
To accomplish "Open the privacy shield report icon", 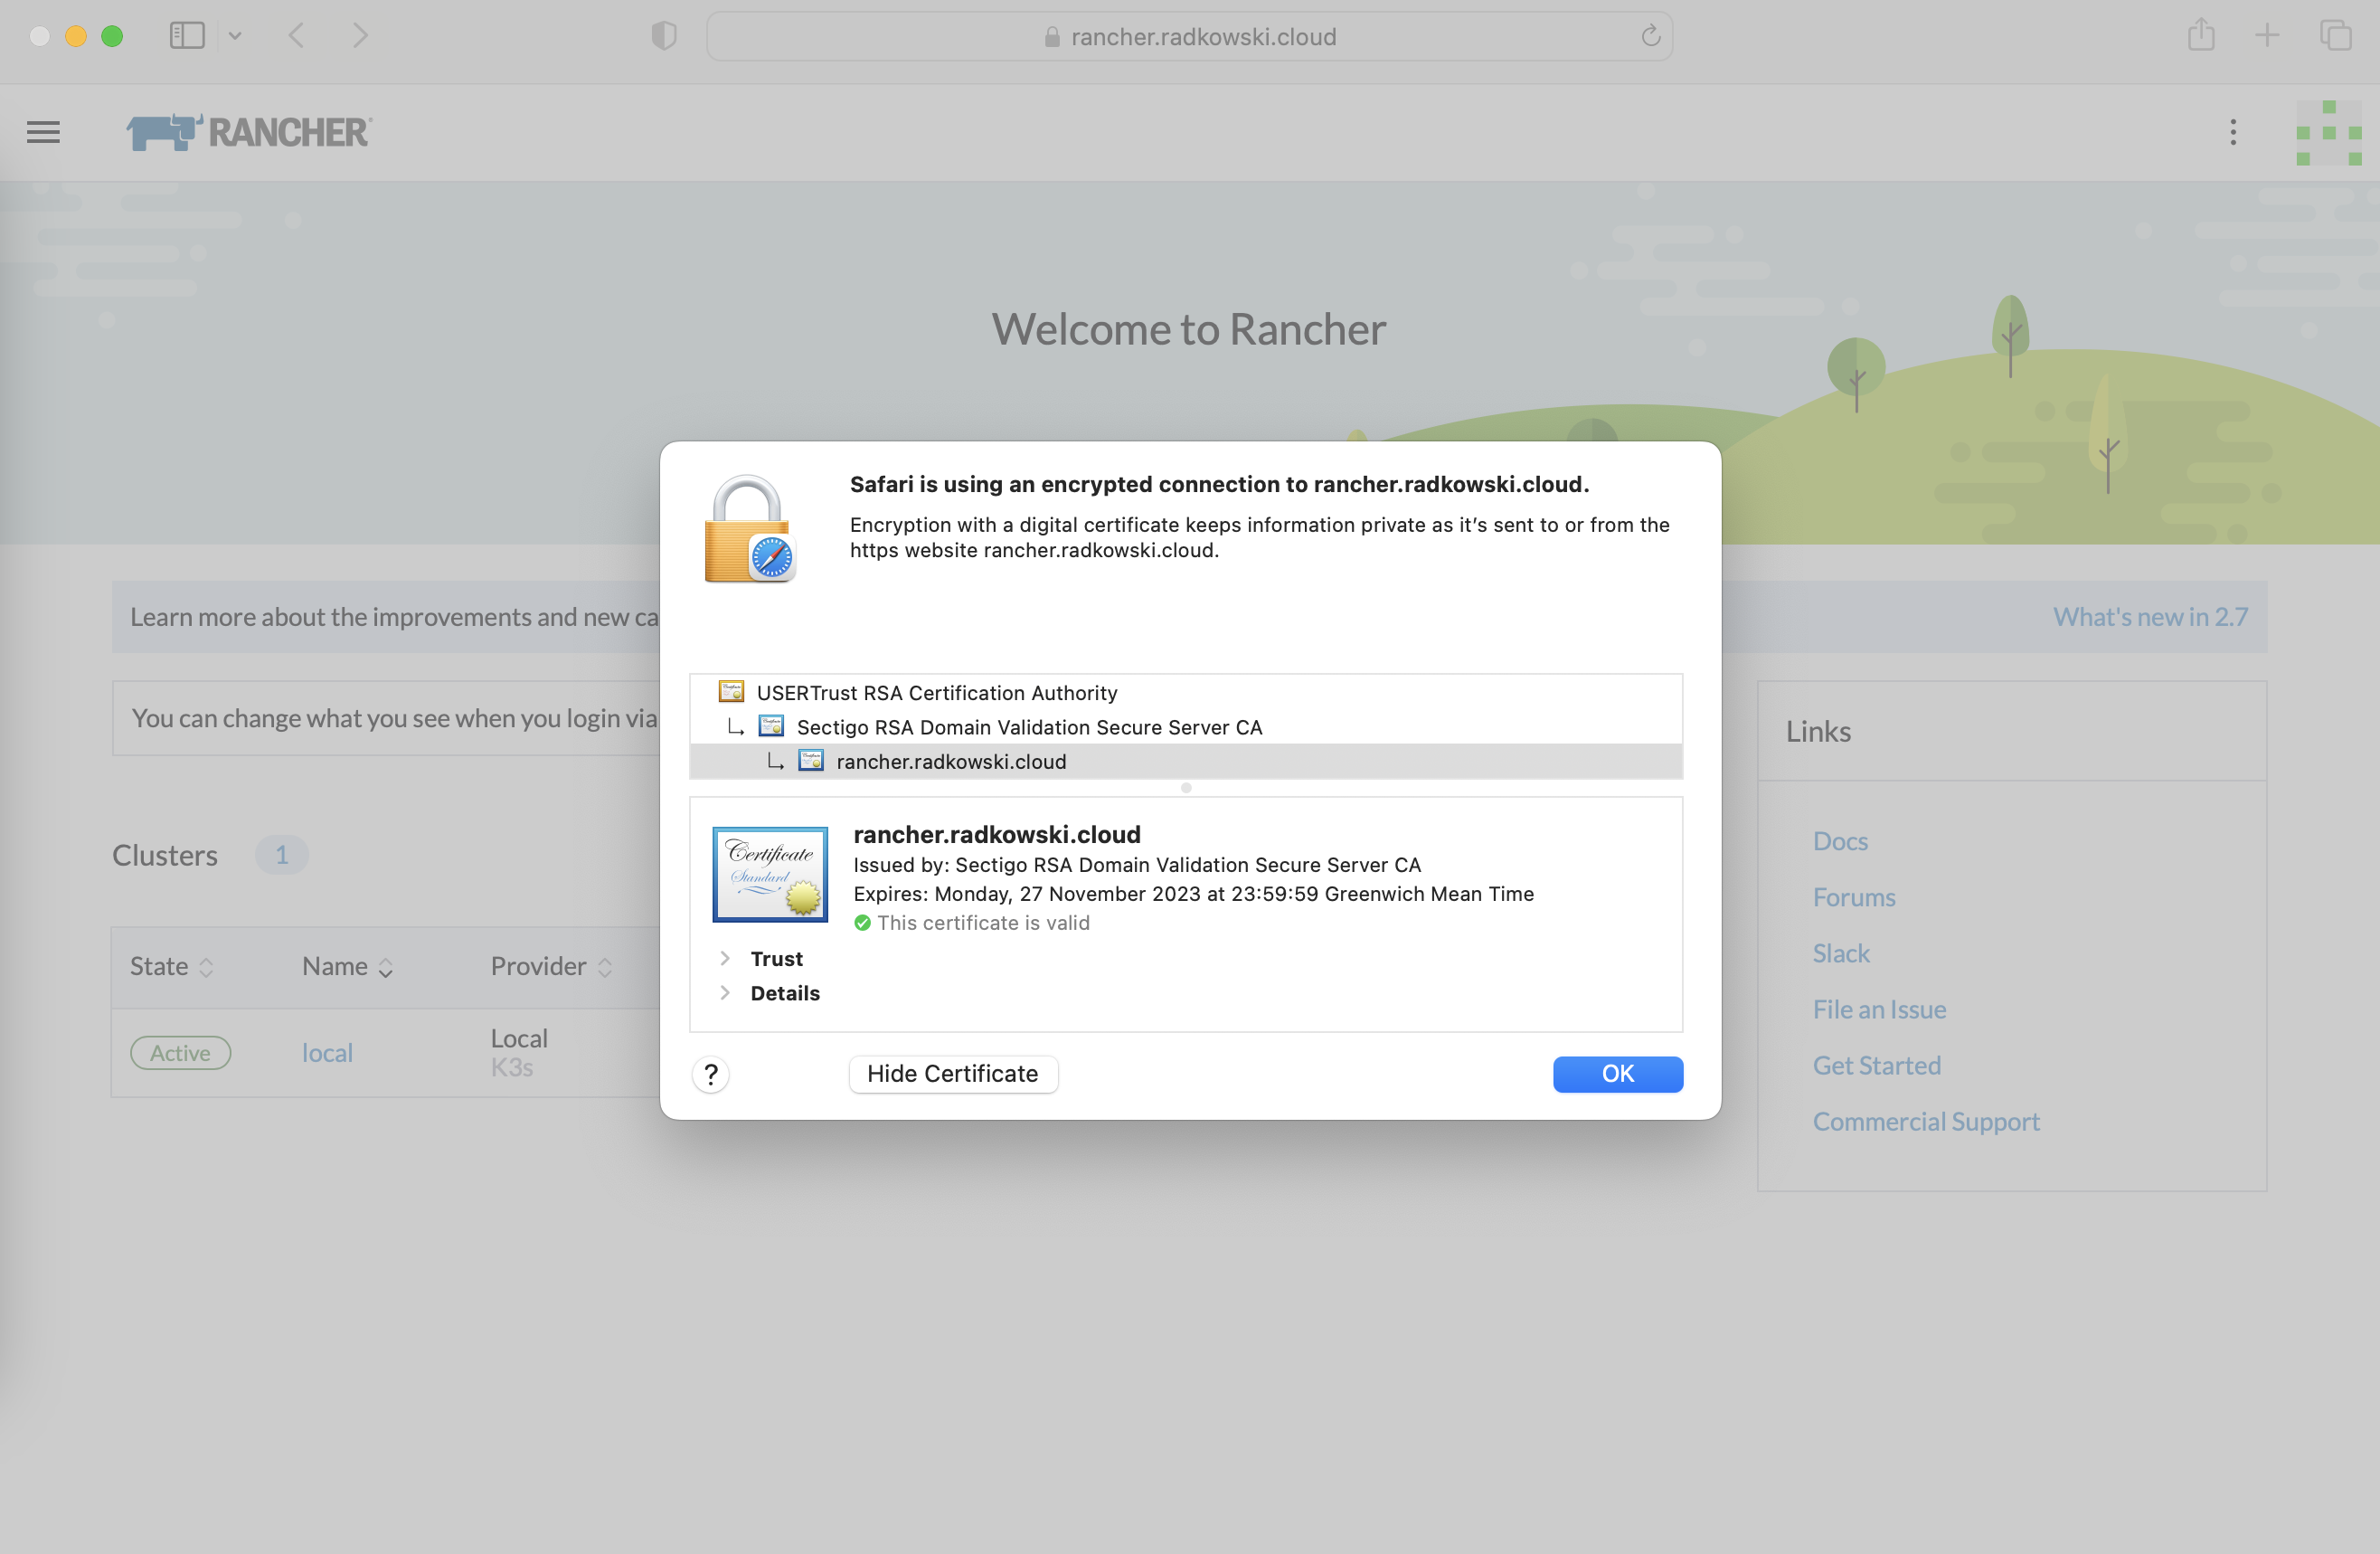I will (664, 36).
